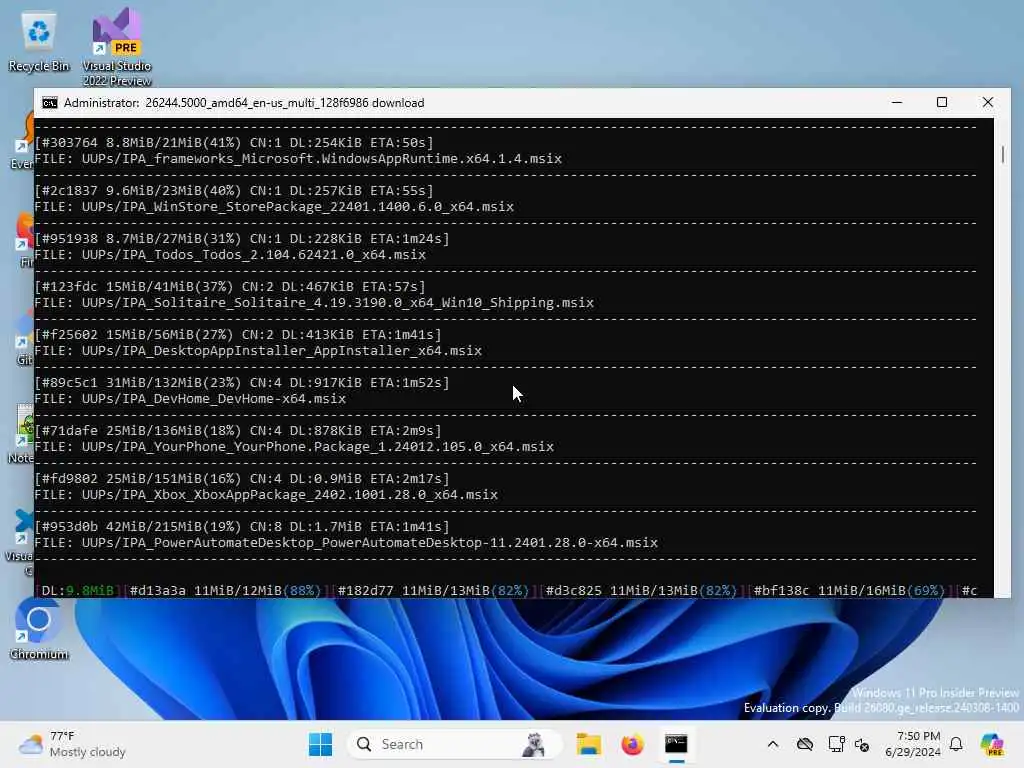The image size is (1024, 768).
Task: Close the Administrator download window
Action: (x=987, y=103)
